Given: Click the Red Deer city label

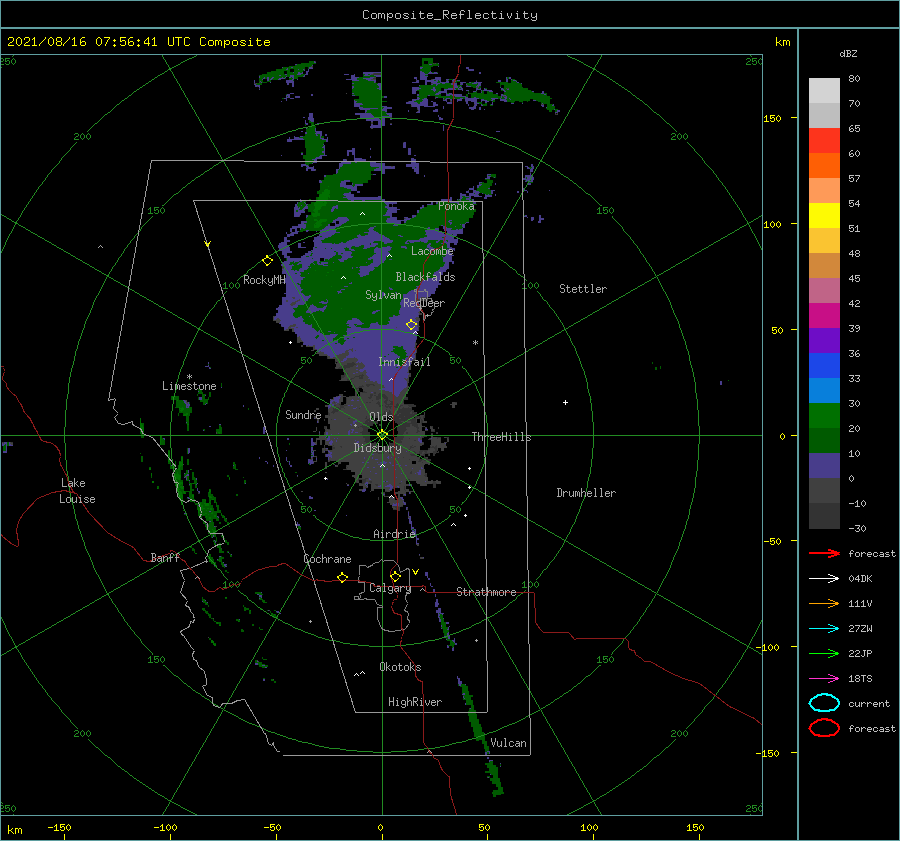Looking at the screenshot, I should point(424,303).
